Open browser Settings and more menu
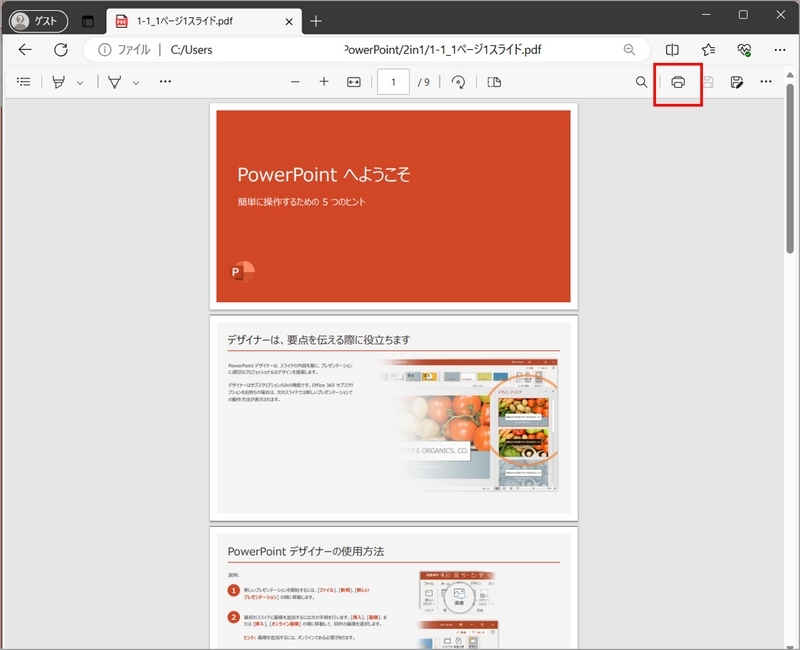This screenshot has width=800, height=650. click(x=780, y=49)
